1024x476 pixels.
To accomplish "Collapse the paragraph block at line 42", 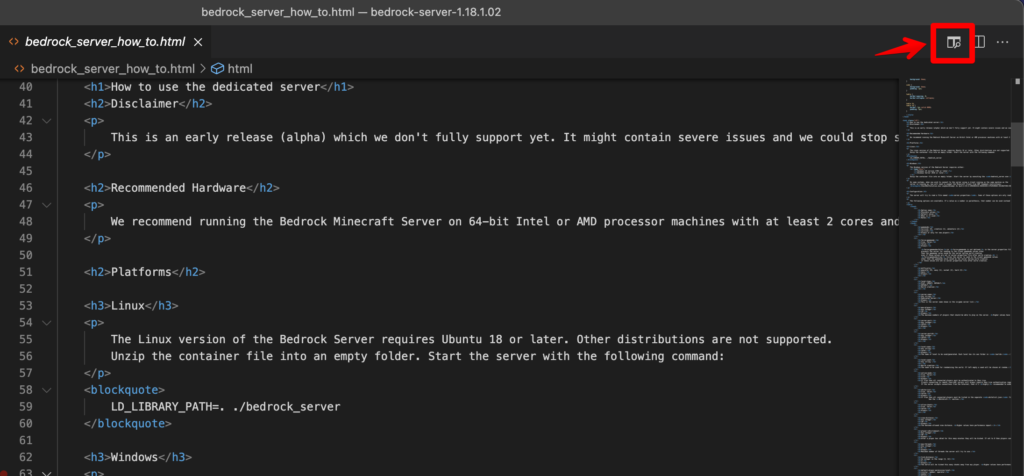I will [46, 120].
